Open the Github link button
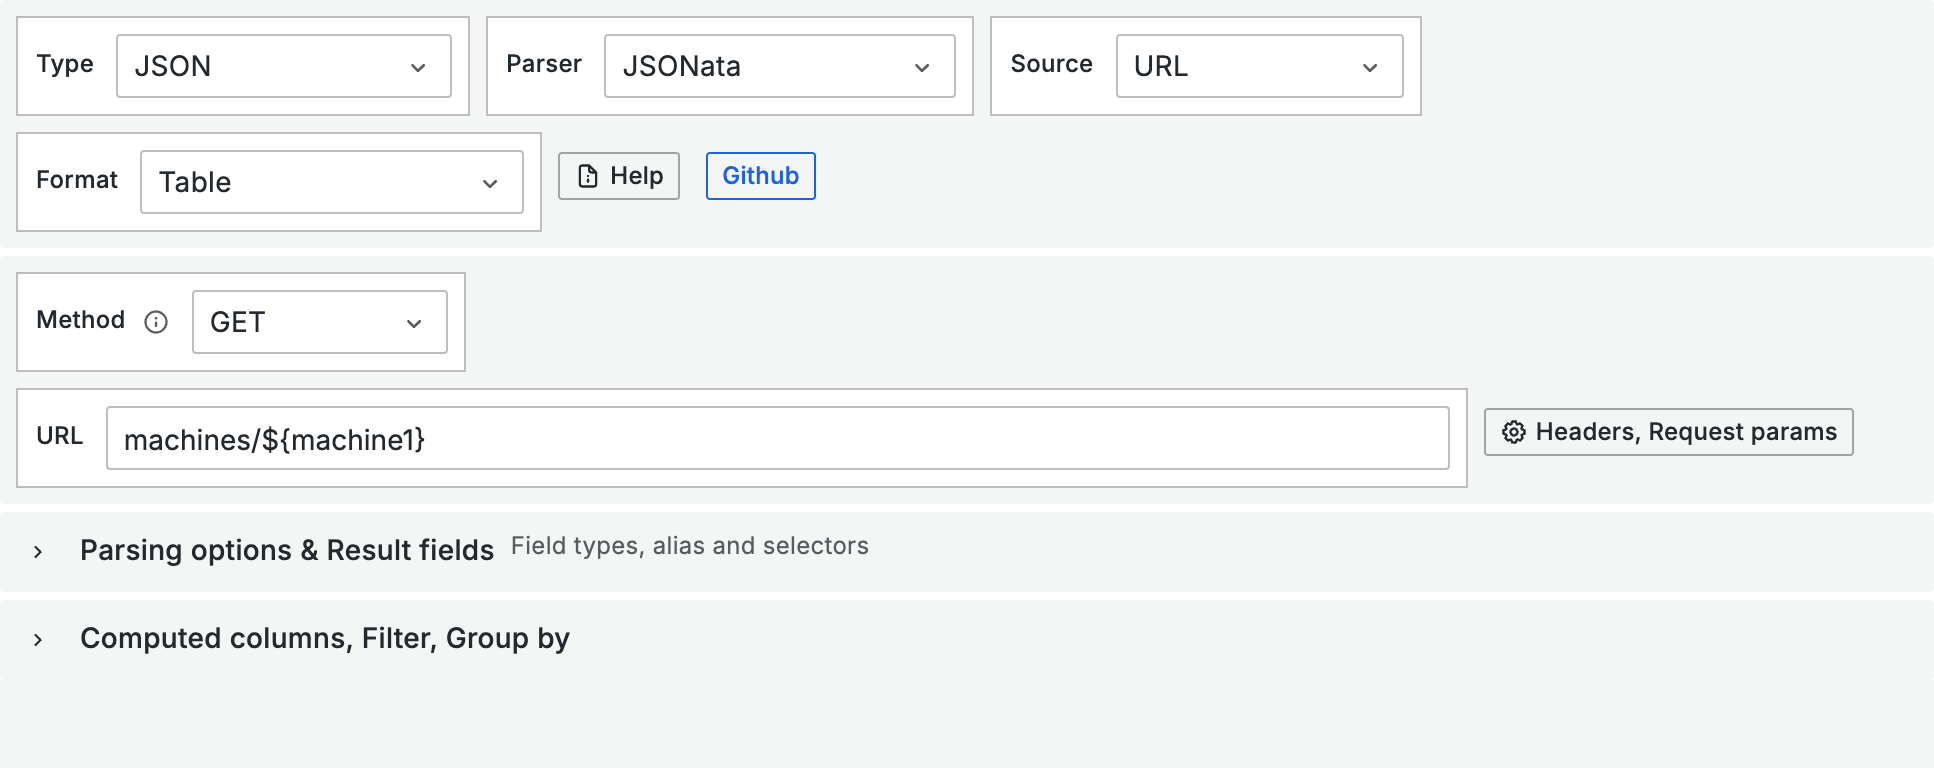 click(x=760, y=176)
